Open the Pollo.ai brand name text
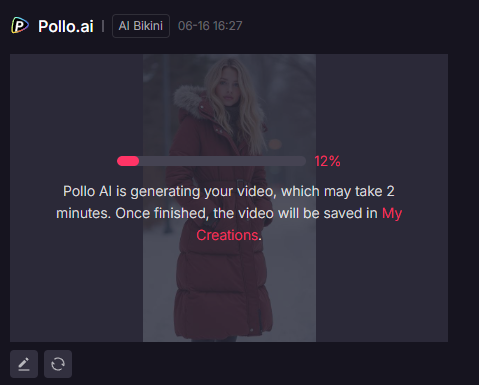 tap(66, 26)
